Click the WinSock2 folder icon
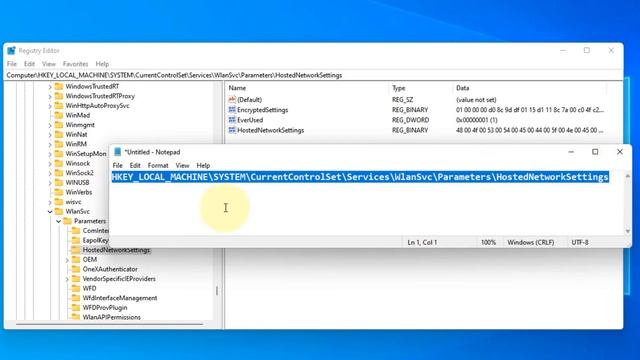 coord(59,173)
